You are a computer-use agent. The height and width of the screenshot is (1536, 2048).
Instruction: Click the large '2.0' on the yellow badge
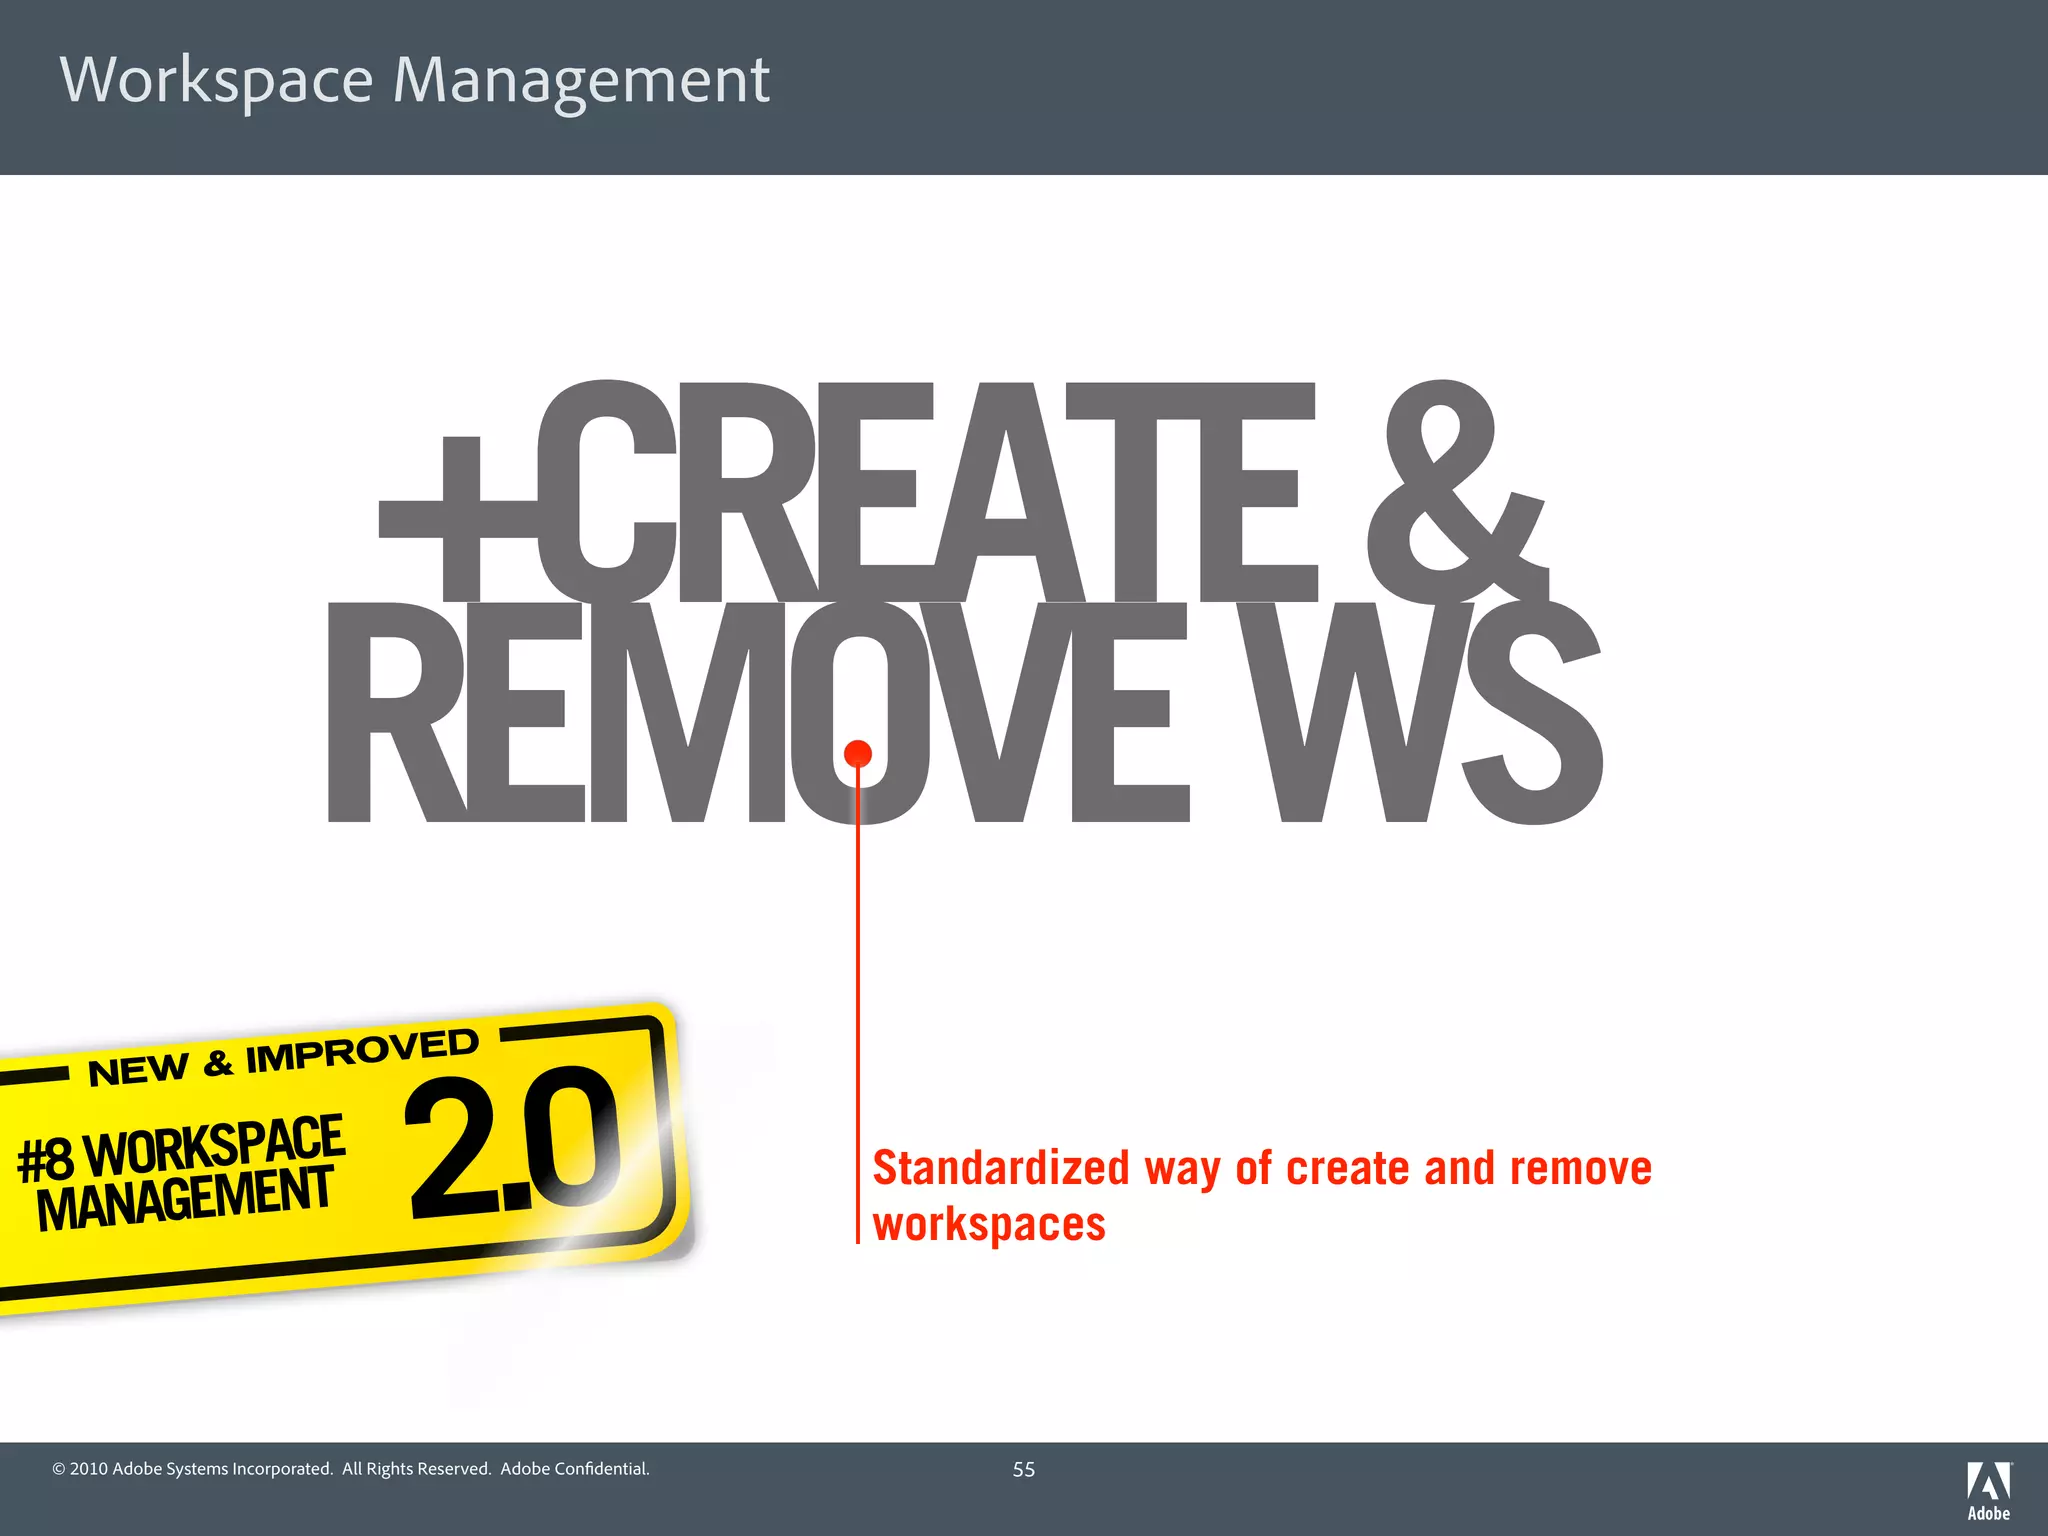click(513, 1144)
